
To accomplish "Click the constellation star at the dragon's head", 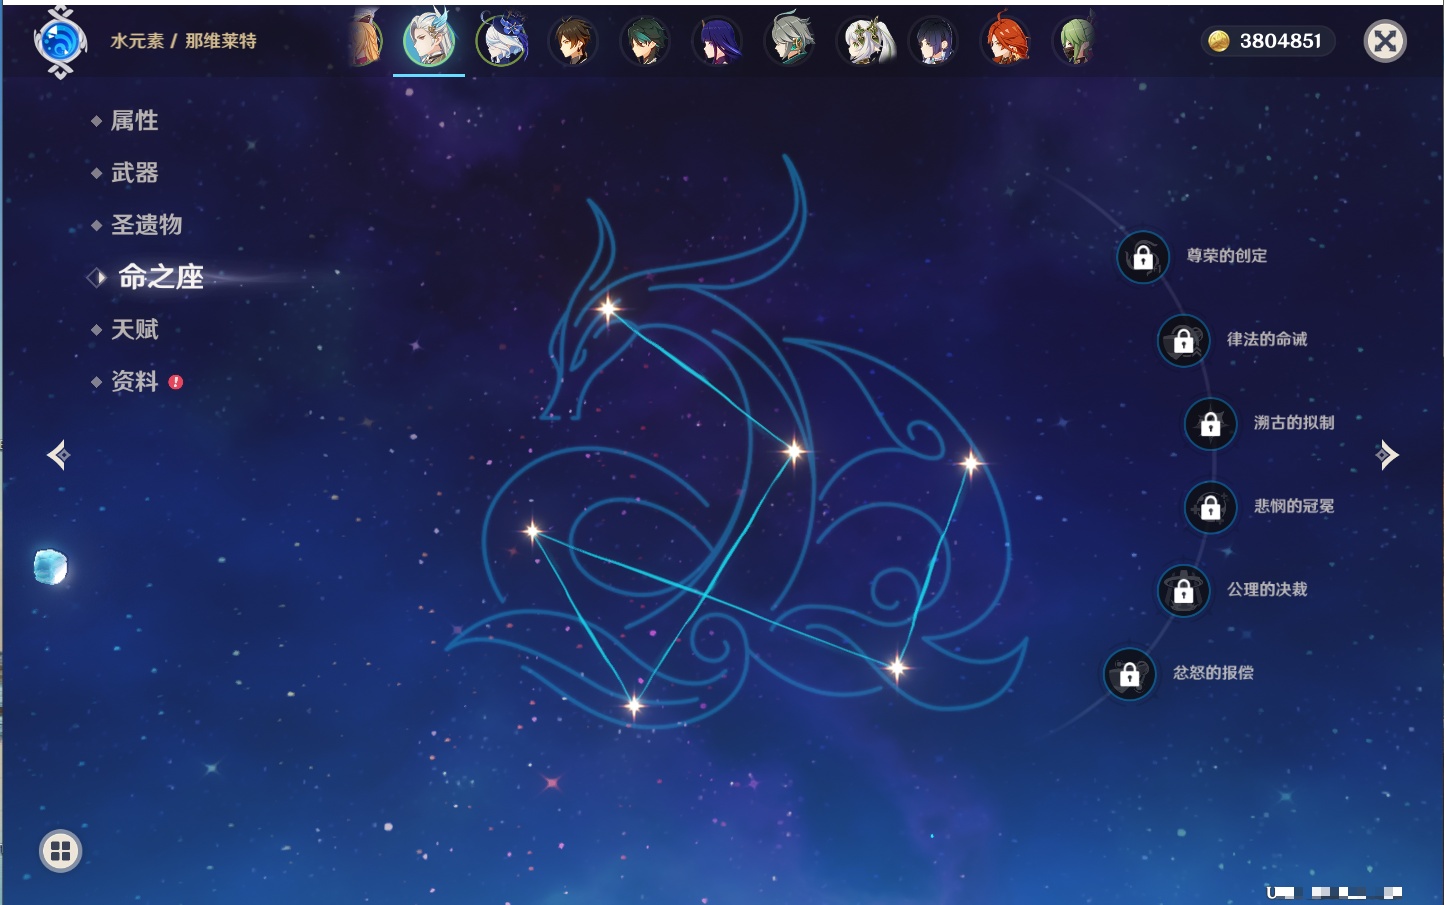I will [x=608, y=308].
